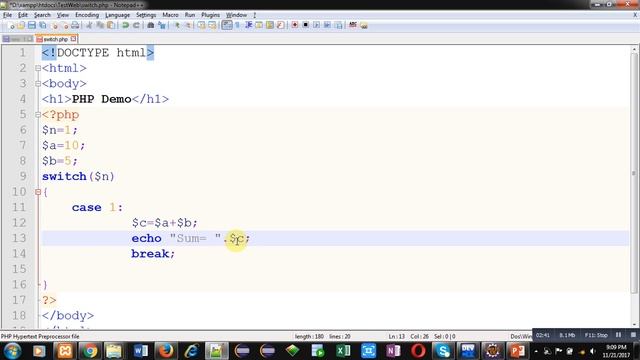Click the Document Map toolbar icon
Viewport: 640px width, 360px height.
270,25
